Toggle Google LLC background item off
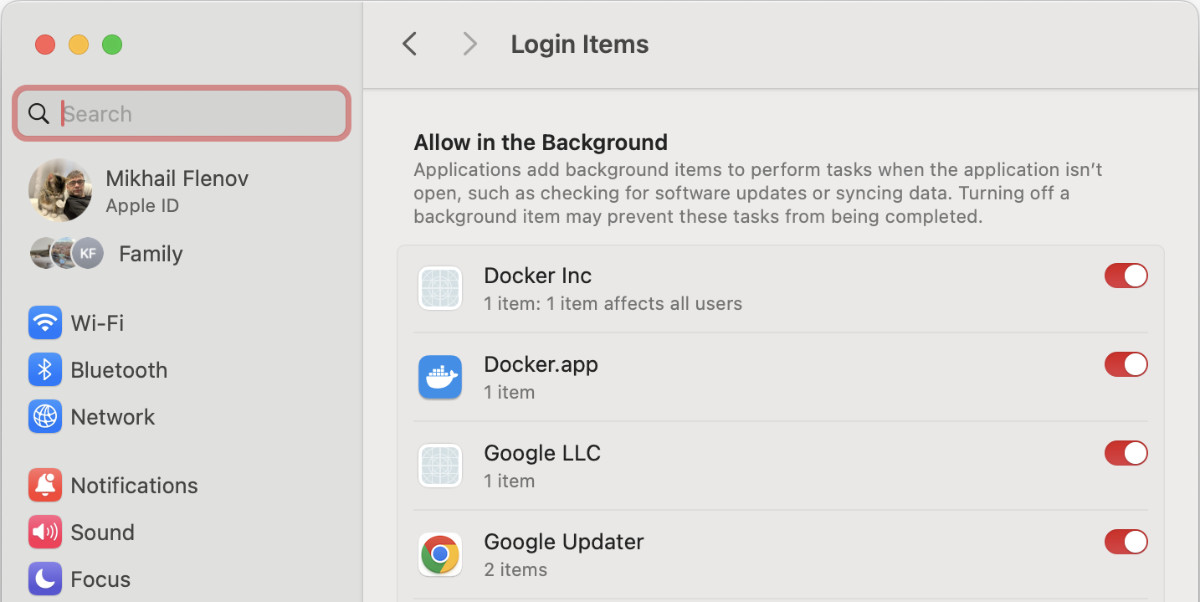The image size is (1200, 602). (1126, 453)
